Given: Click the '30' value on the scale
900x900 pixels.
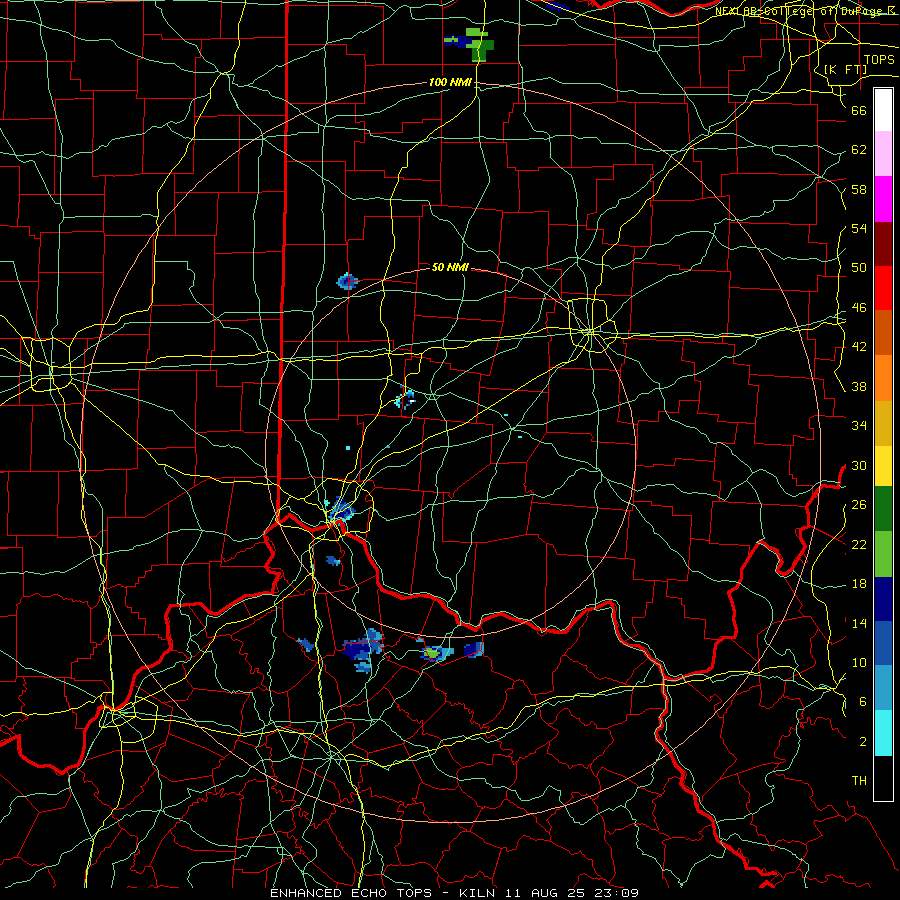Looking at the screenshot, I should click(859, 465).
